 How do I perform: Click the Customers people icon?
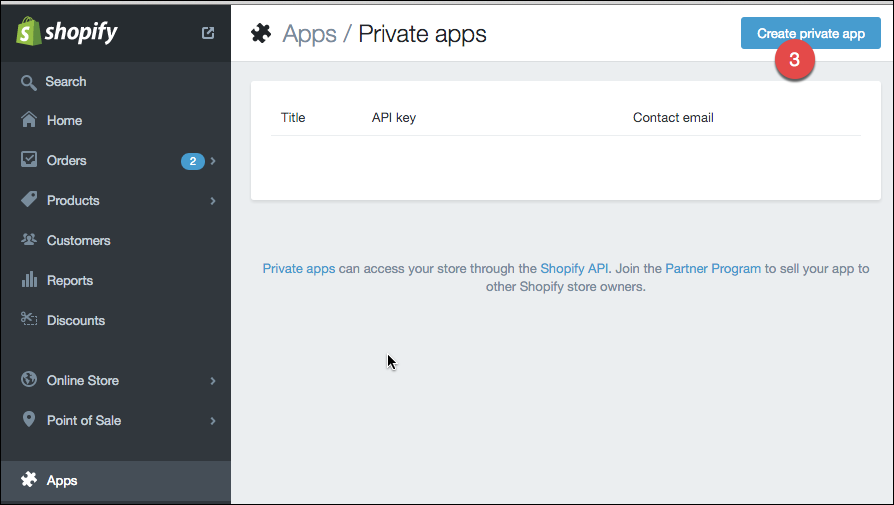(x=29, y=239)
